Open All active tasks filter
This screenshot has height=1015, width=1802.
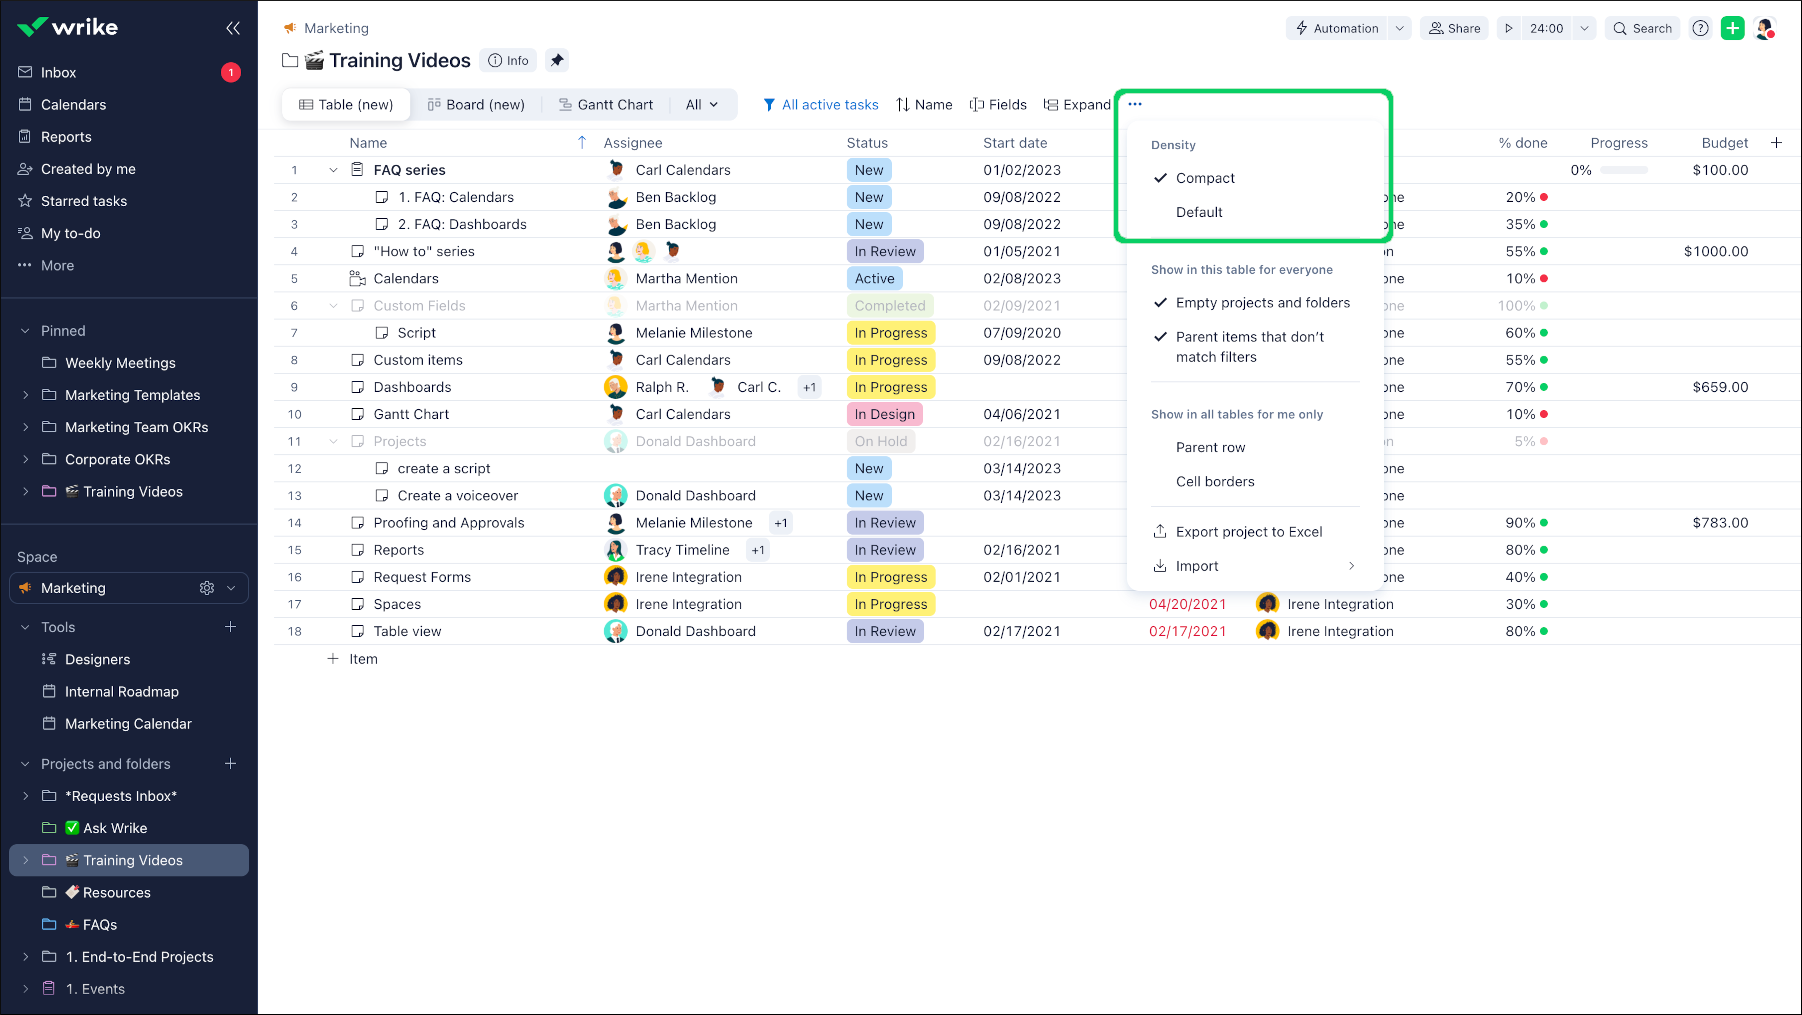(x=821, y=104)
